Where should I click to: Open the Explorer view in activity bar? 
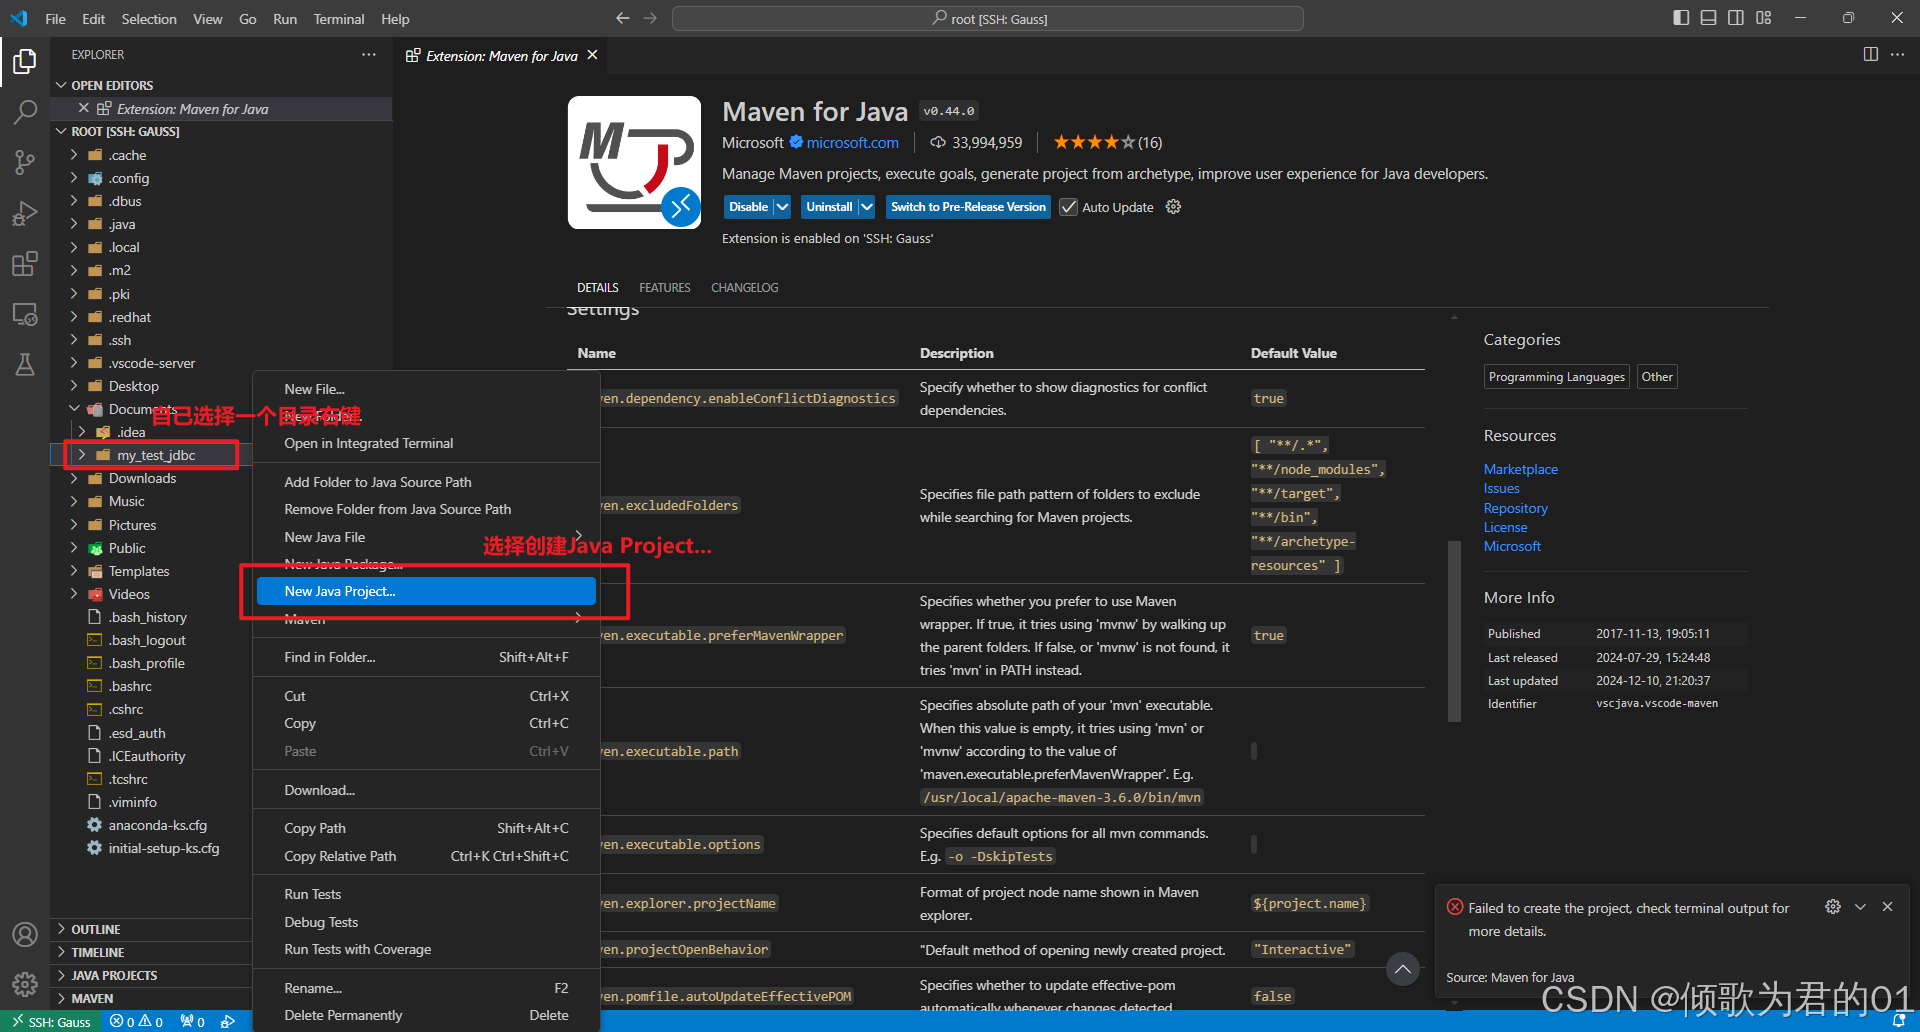click(x=25, y=62)
